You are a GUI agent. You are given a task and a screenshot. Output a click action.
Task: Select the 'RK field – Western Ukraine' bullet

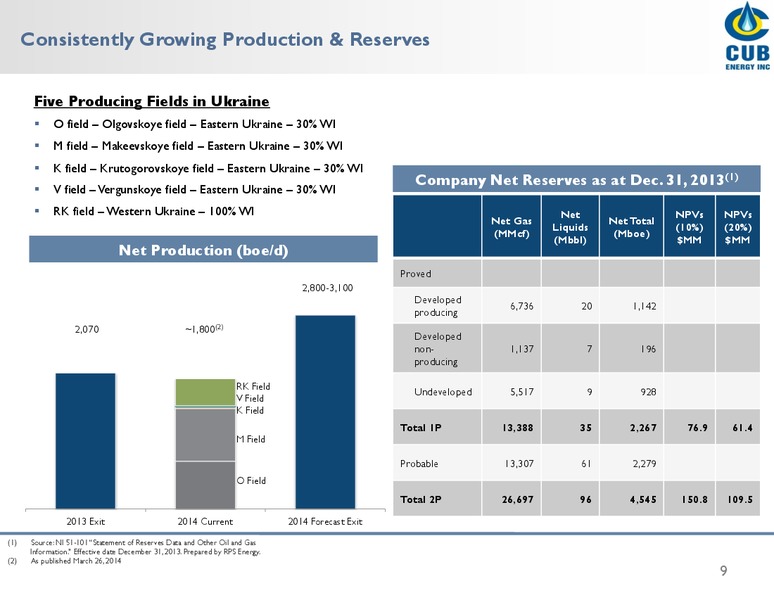point(154,211)
